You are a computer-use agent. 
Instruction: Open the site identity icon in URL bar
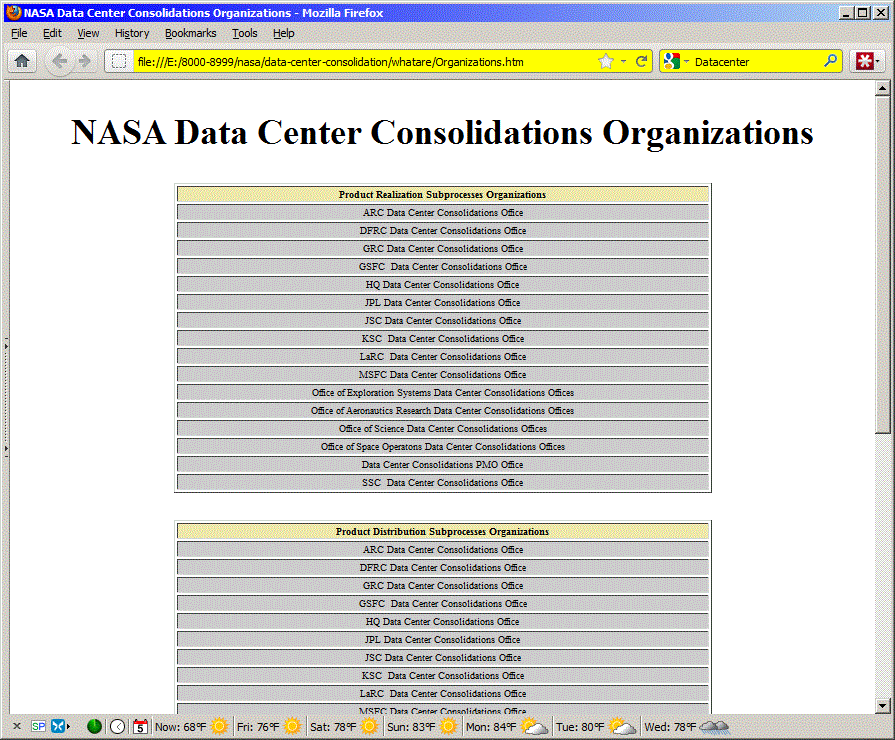(119, 61)
